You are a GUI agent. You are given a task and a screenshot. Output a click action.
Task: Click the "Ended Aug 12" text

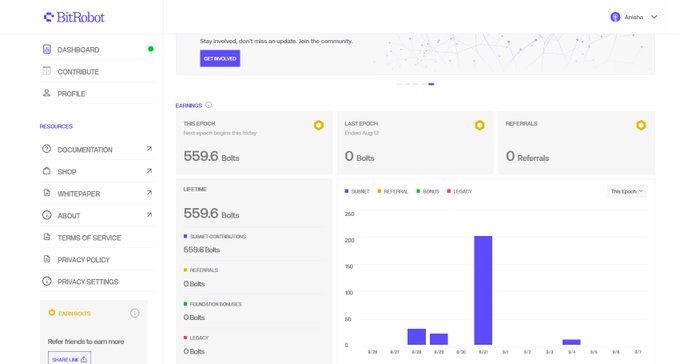(362, 133)
